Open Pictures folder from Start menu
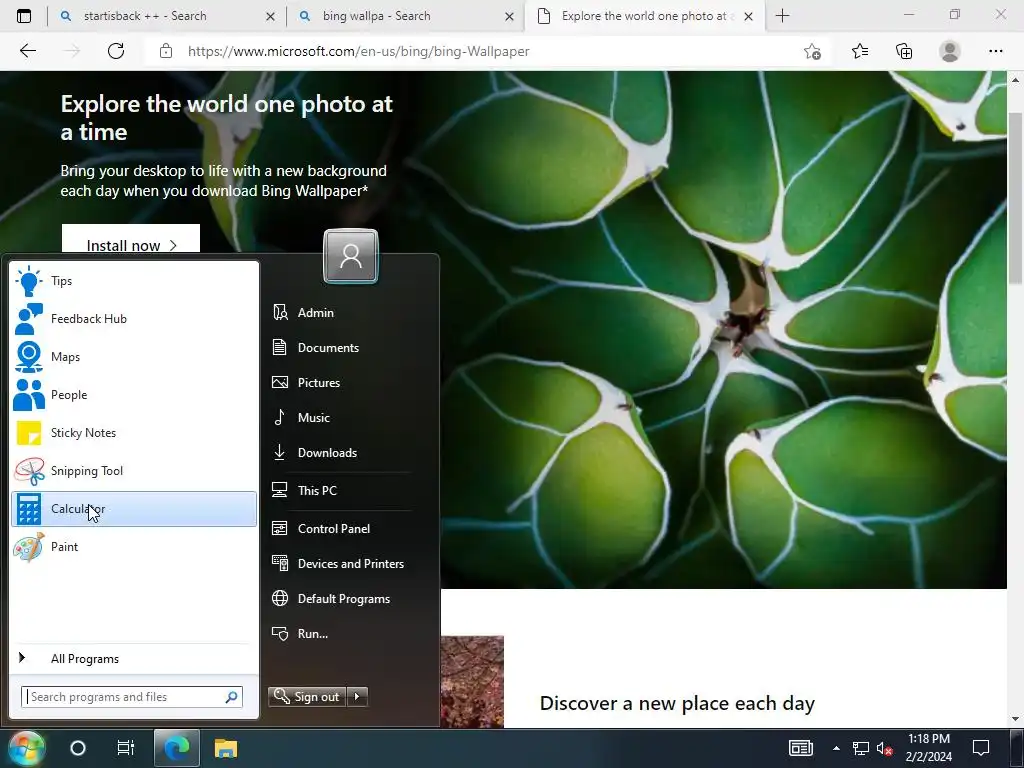The width and height of the screenshot is (1024, 768). [x=342, y=383]
